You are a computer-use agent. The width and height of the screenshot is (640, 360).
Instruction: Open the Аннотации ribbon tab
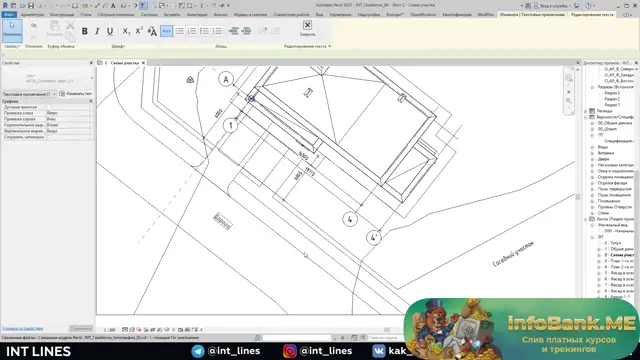(197, 15)
